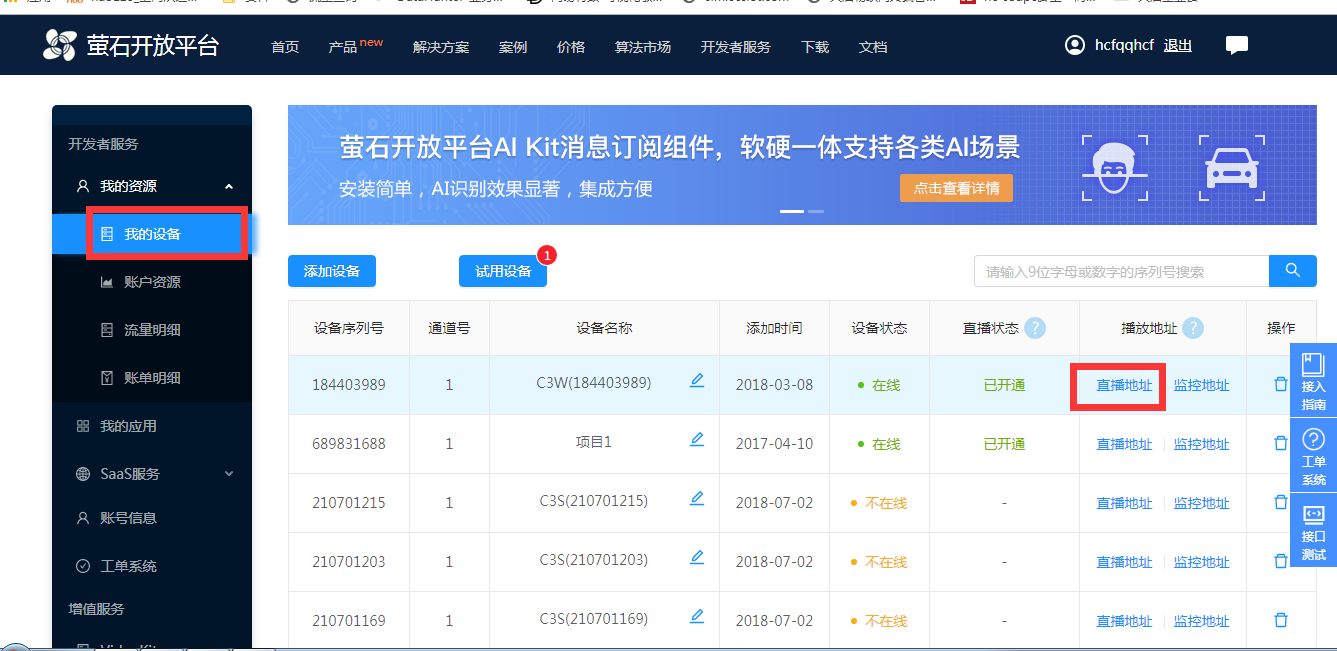Edit name of device 项目1
Screen dimensions: 1337x651
point(697,440)
